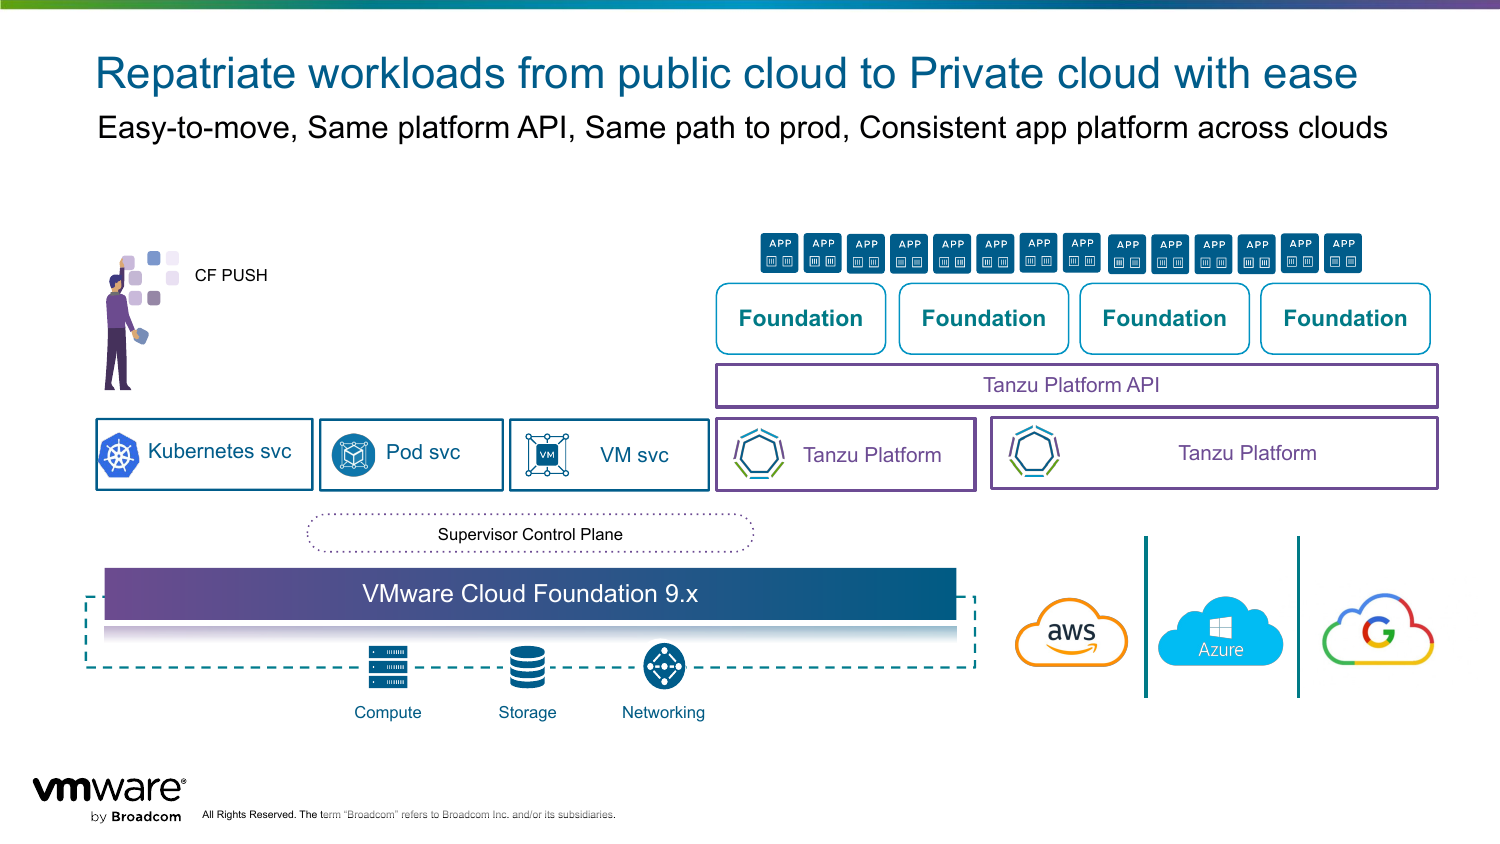The height and width of the screenshot is (844, 1500).
Task: Click the Compute label
Action: pyautogui.click(x=388, y=713)
